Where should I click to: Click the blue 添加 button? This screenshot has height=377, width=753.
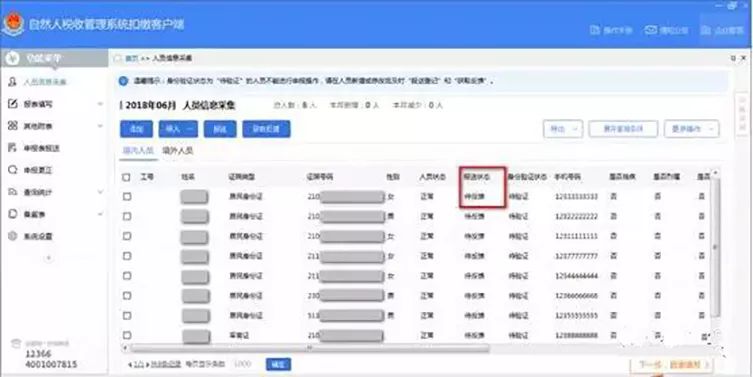click(x=136, y=129)
